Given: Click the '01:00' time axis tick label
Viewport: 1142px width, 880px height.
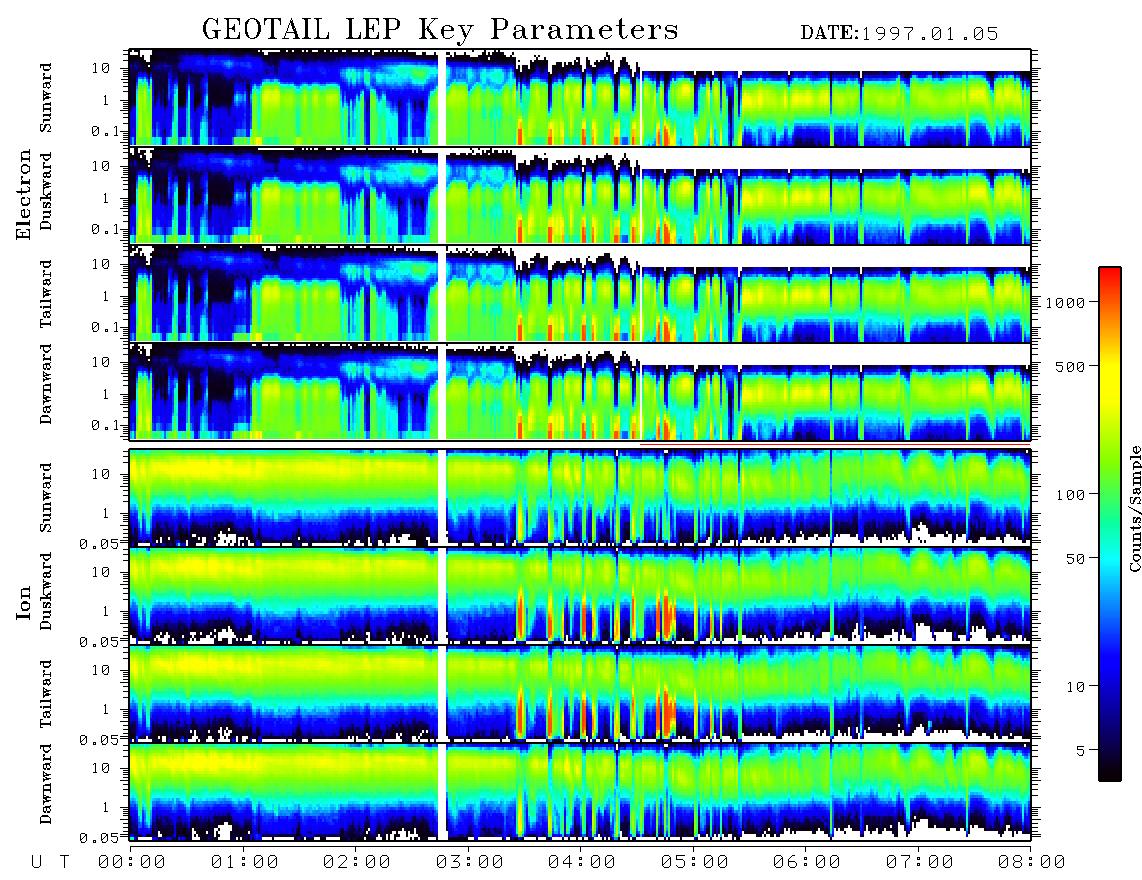Looking at the screenshot, I should 245,863.
